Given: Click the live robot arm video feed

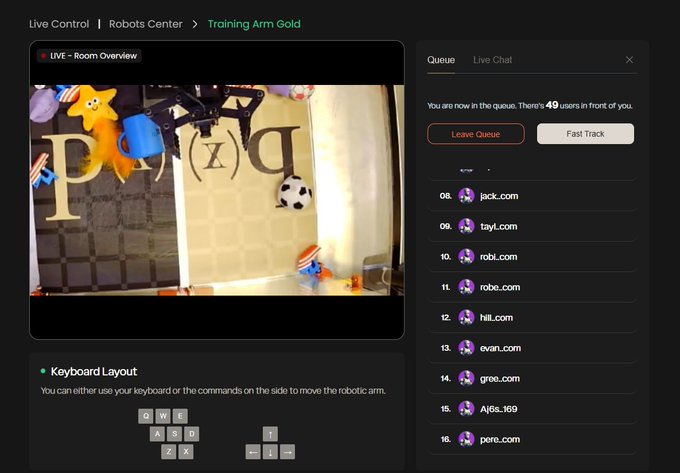Looking at the screenshot, I should pyautogui.click(x=217, y=190).
